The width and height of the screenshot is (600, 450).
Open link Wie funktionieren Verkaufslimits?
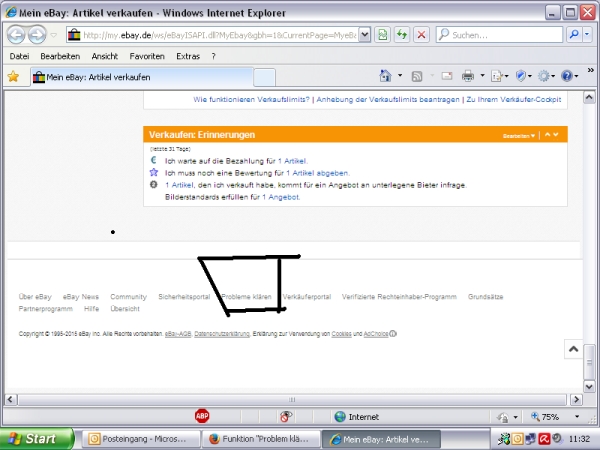click(251, 99)
